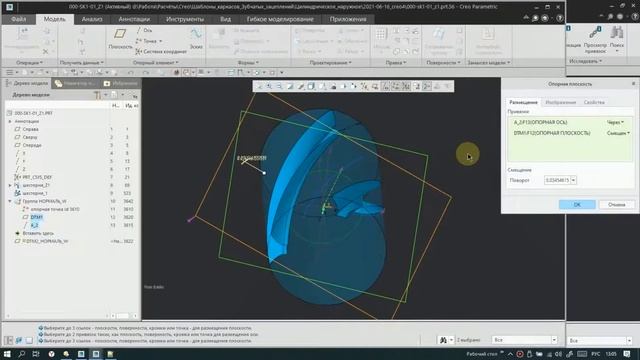Select the Сверху plane in model tree
Viewport: 640px width, 360px height.
click(x=30, y=137)
